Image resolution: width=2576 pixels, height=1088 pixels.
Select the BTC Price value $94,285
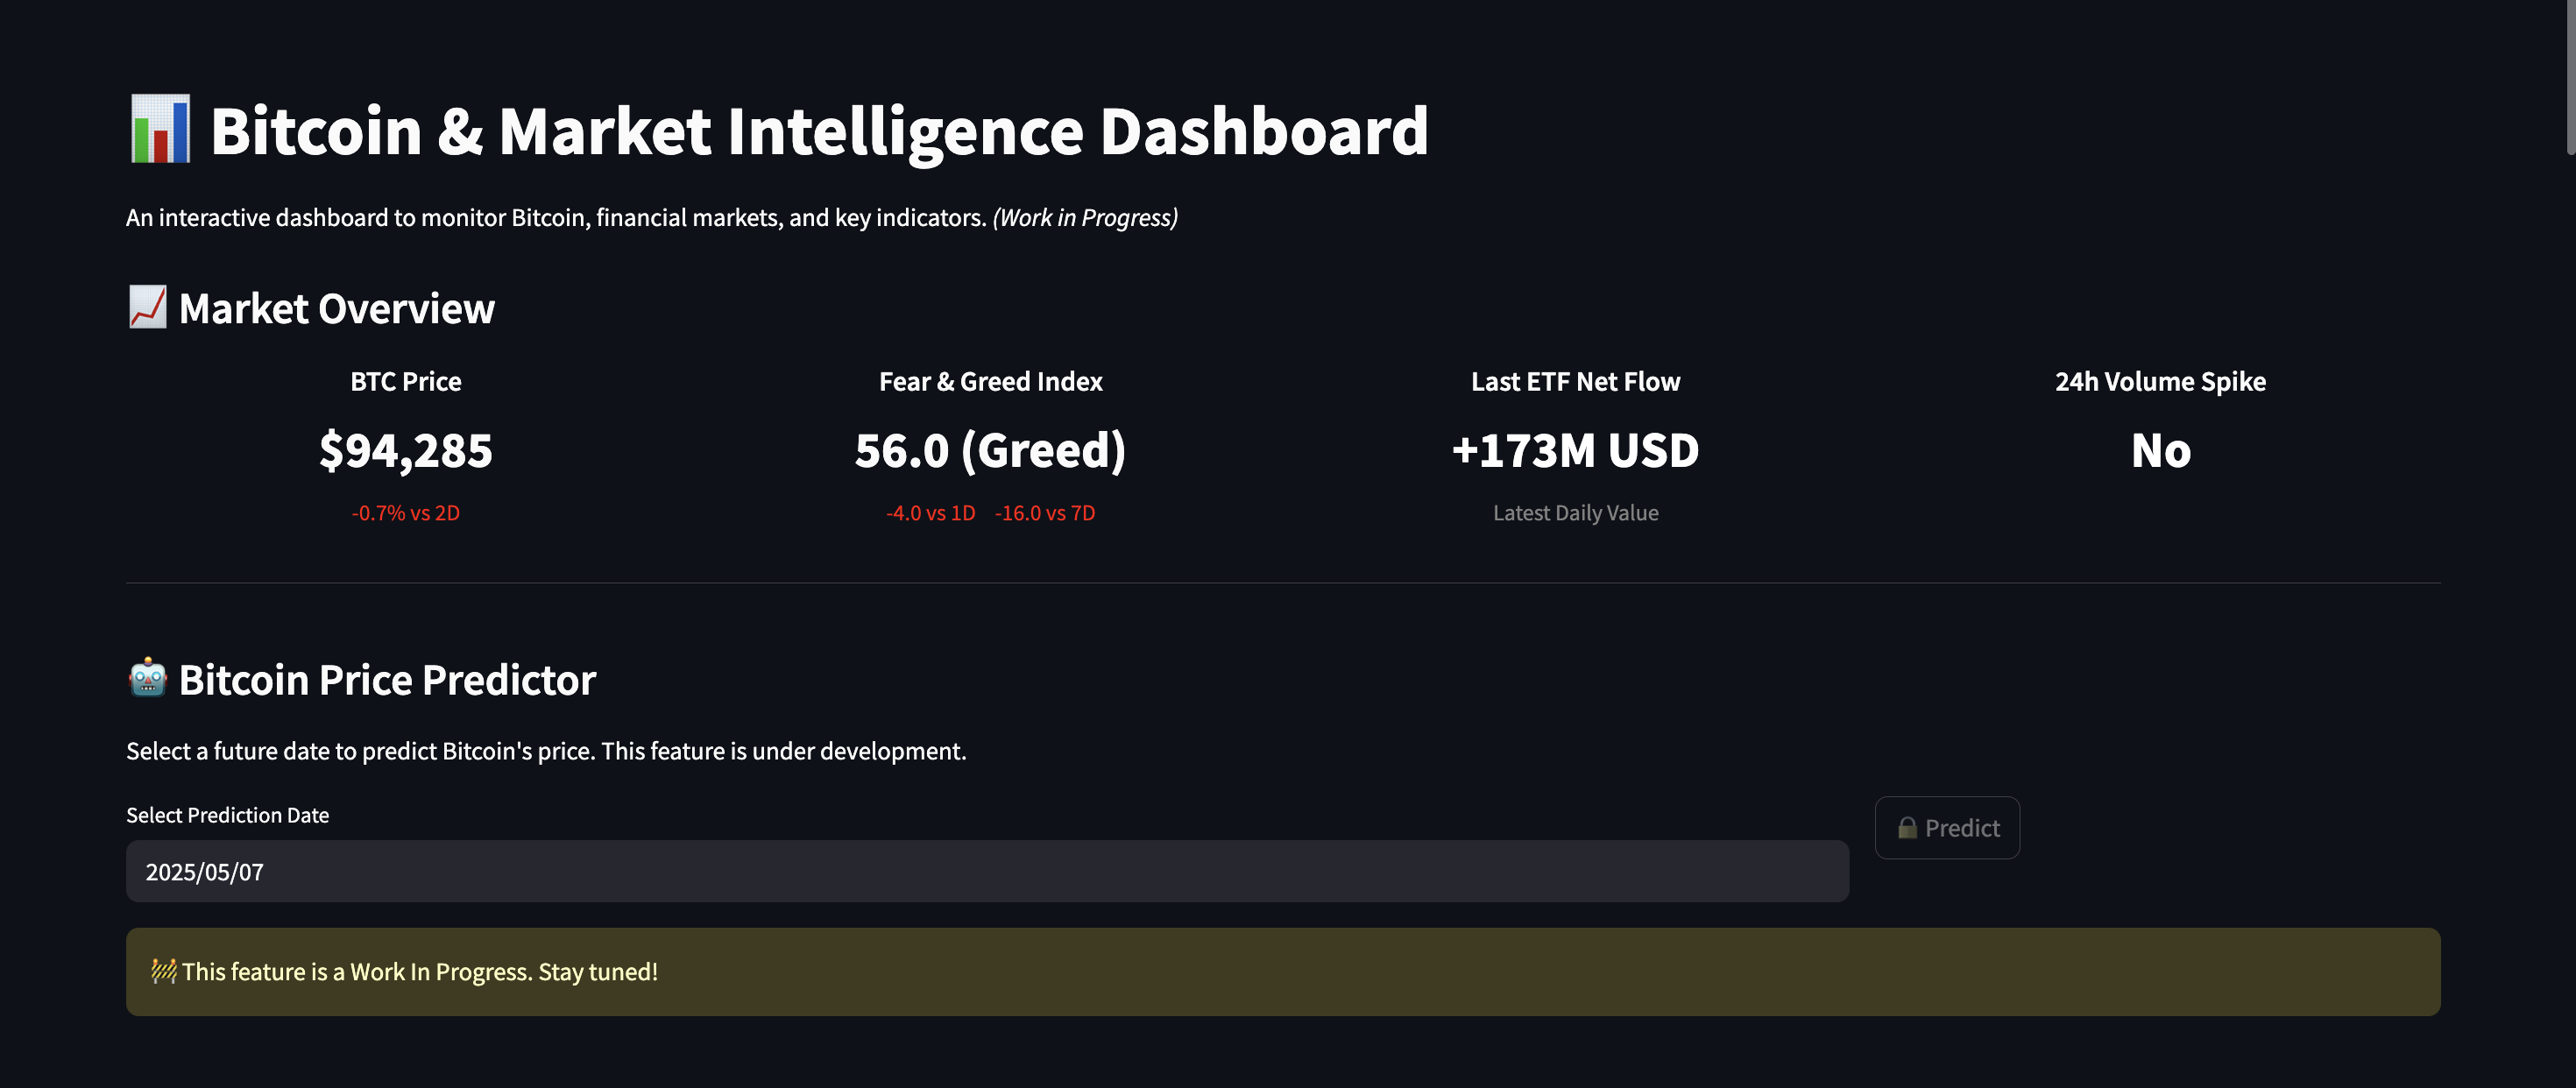coord(406,450)
